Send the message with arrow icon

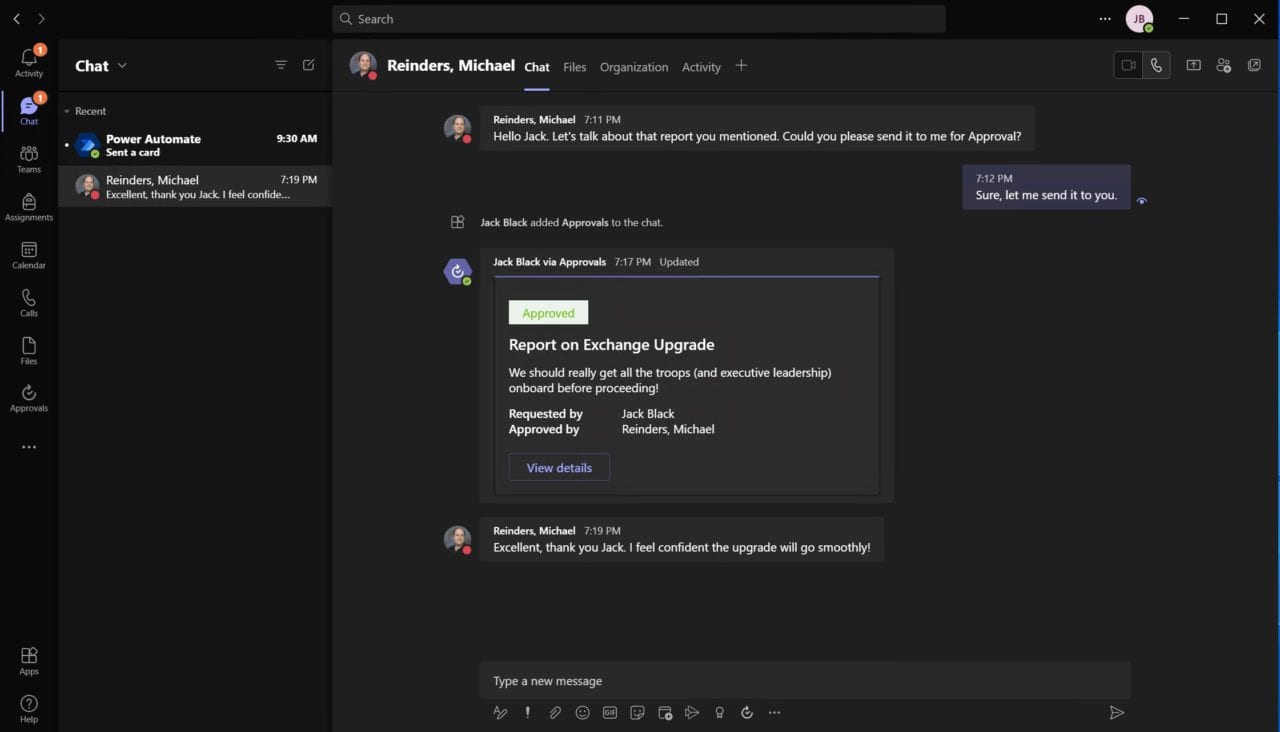click(x=1117, y=713)
